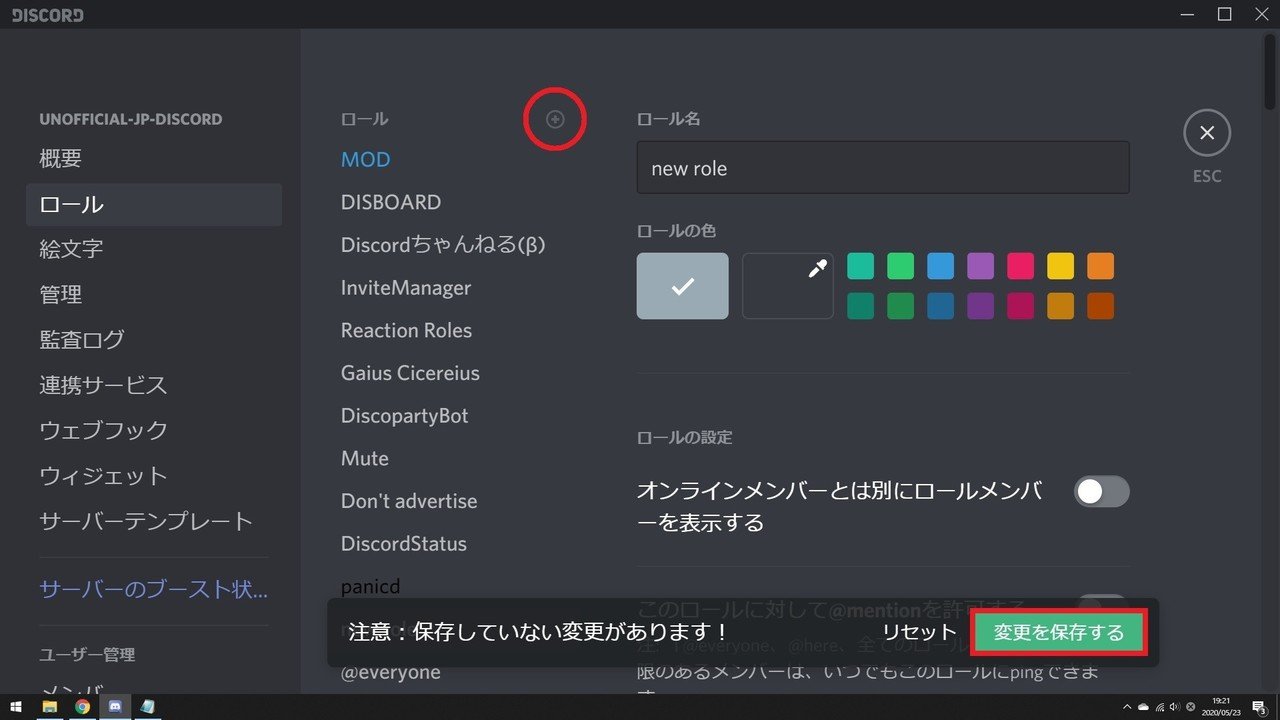Select the Discordちゃんねる(β) role
The height and width of the screenshot is (720, 1280).
[x=443, y=245]
